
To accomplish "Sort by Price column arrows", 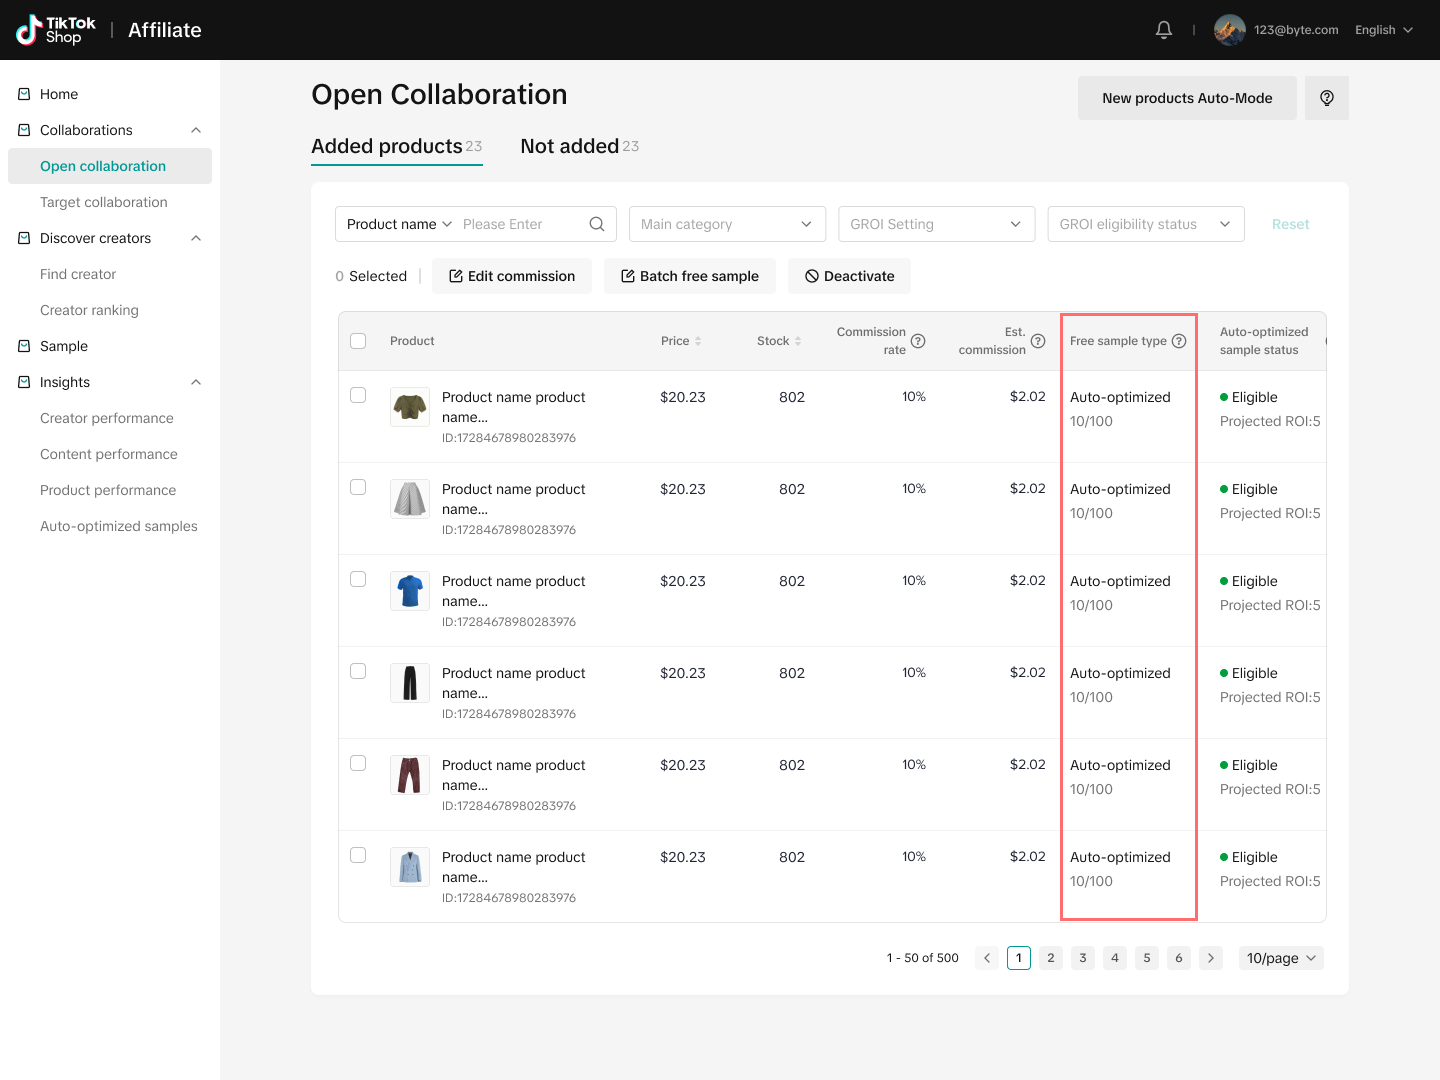I will [x=698, y=341].
